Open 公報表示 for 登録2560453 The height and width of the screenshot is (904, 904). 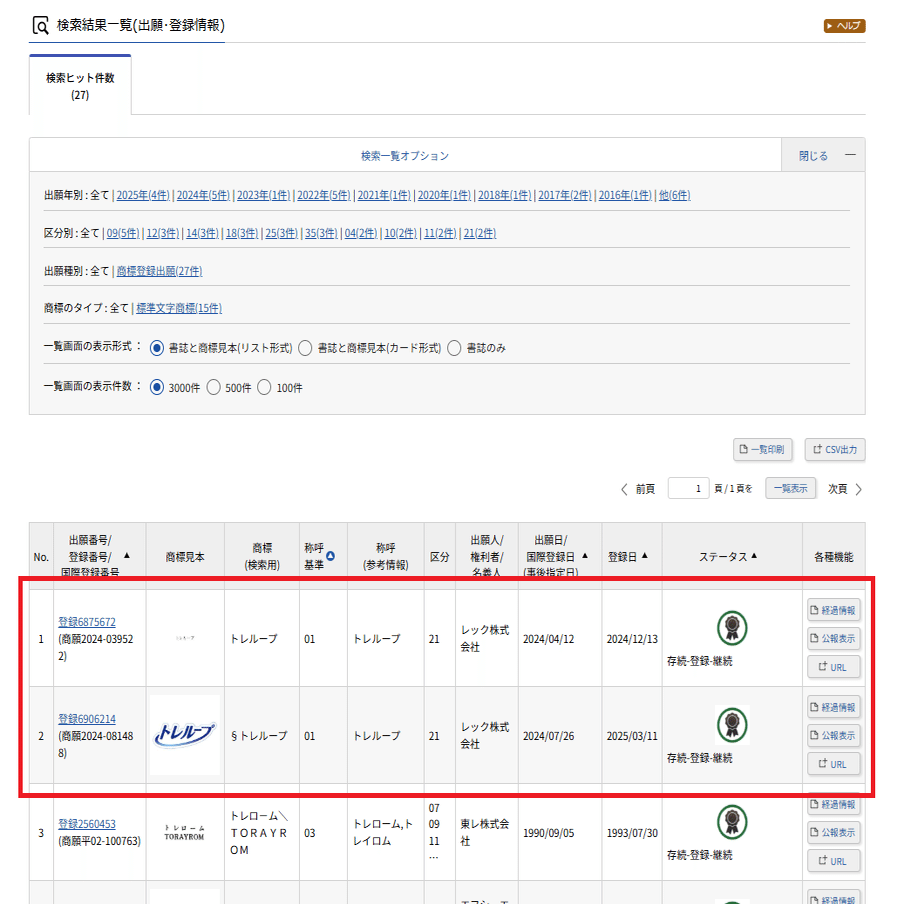pos(834,832)
